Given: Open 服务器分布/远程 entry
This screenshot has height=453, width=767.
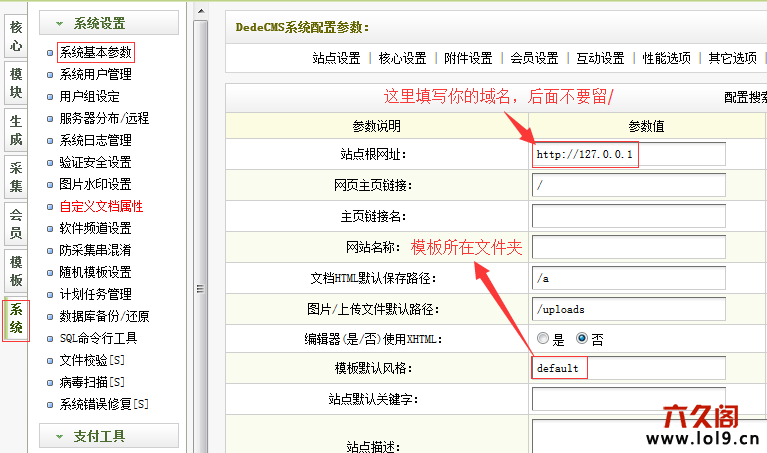Looking at the screenshot, I should coord(104,118).
